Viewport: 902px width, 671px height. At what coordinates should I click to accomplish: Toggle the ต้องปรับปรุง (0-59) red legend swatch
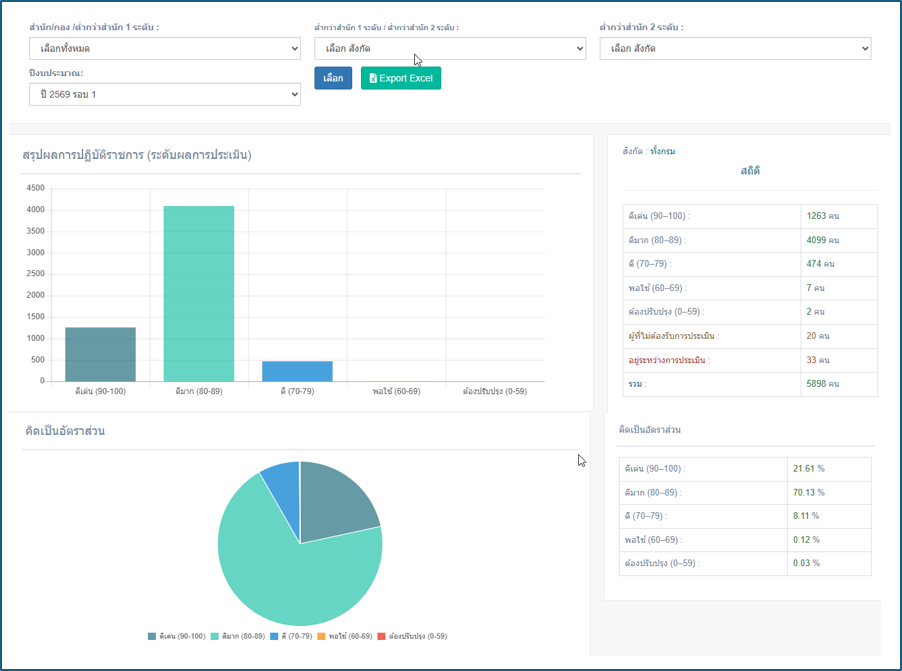(381, 636)
